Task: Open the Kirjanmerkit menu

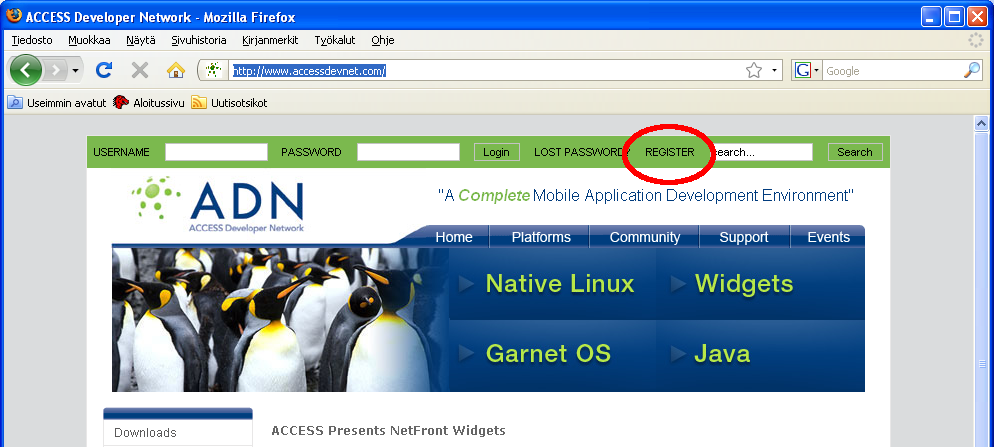Action: [x=270, y=40]
